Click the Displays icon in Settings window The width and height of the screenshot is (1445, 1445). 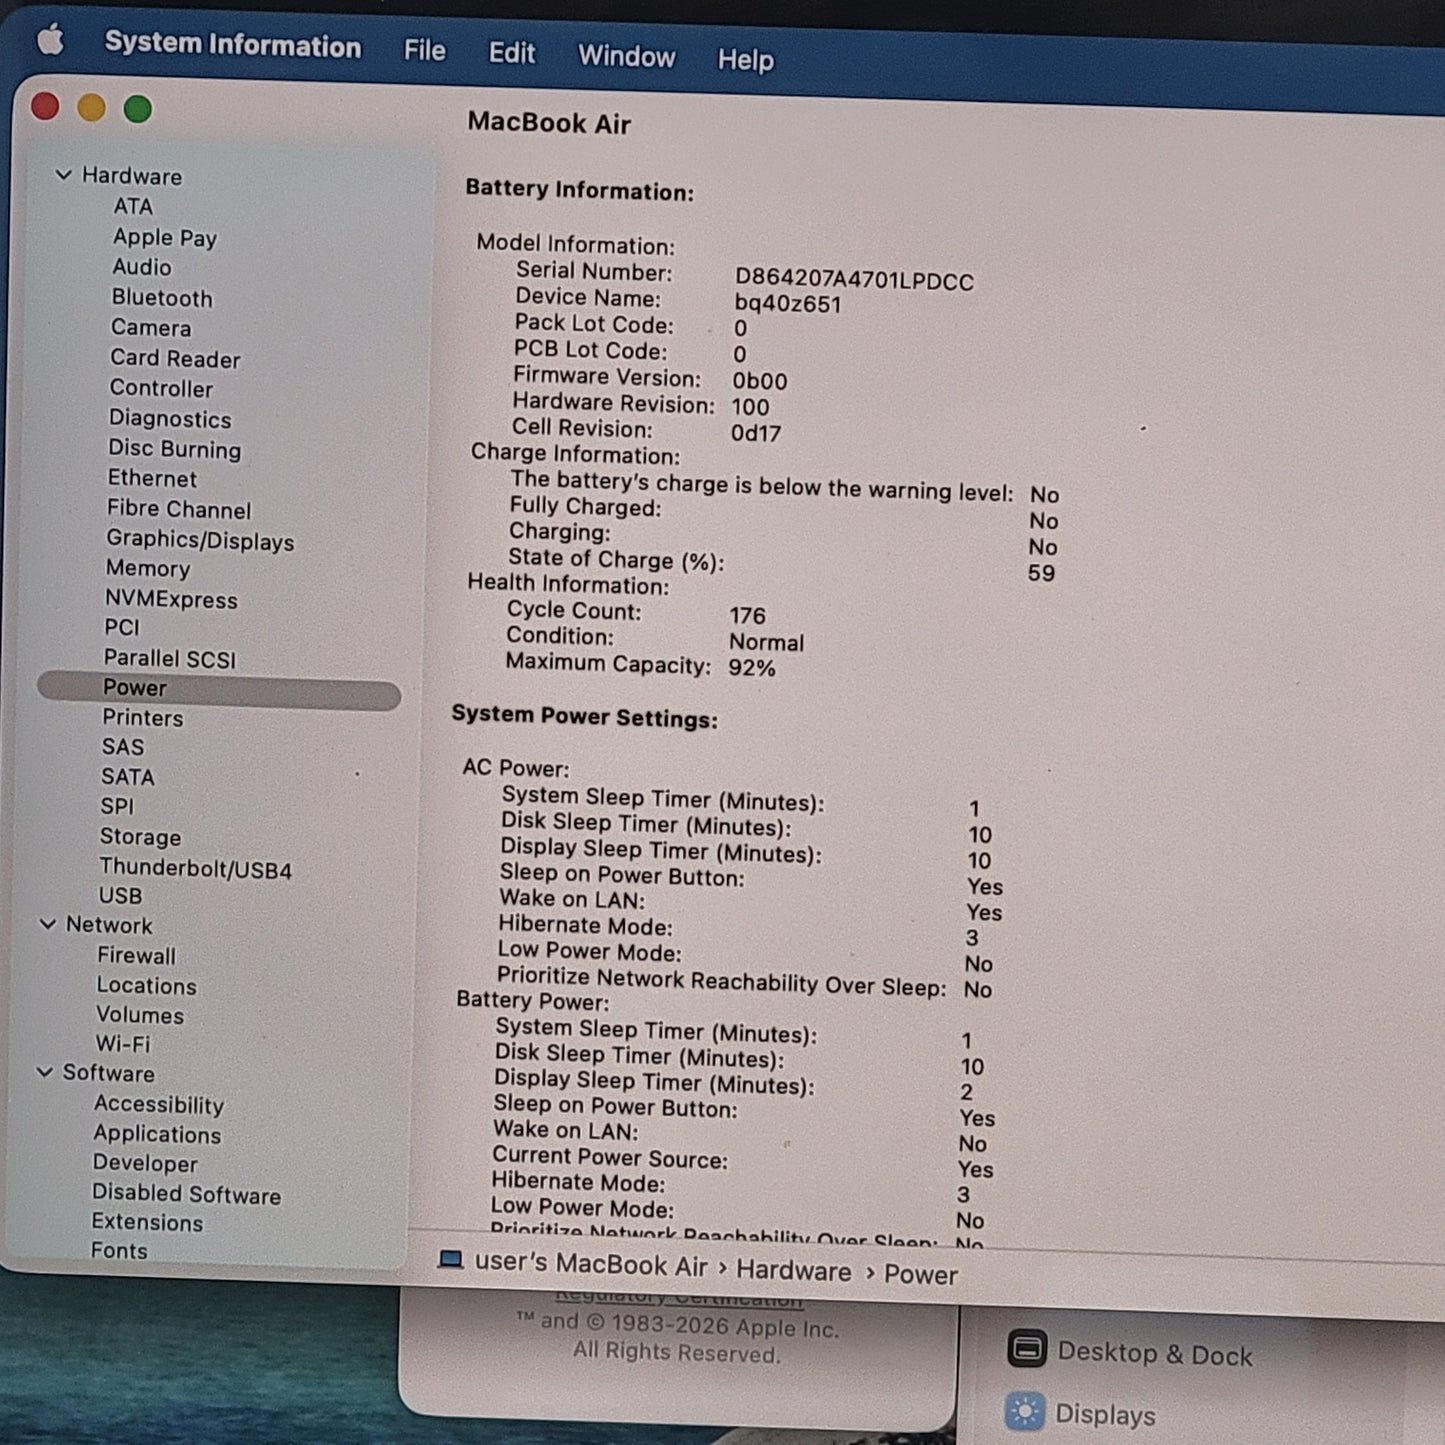tap(1025, 1411)
